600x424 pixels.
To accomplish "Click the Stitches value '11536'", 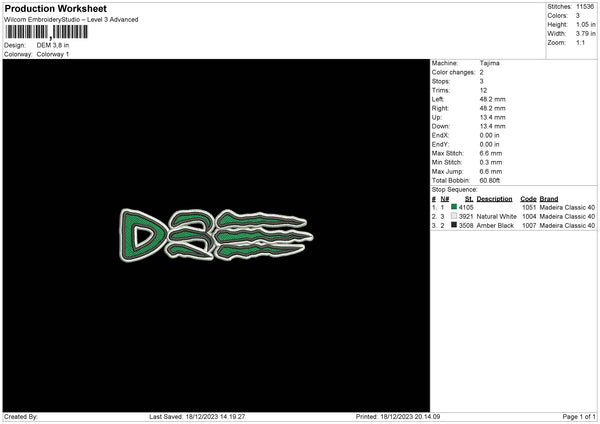I will (585, 7).
